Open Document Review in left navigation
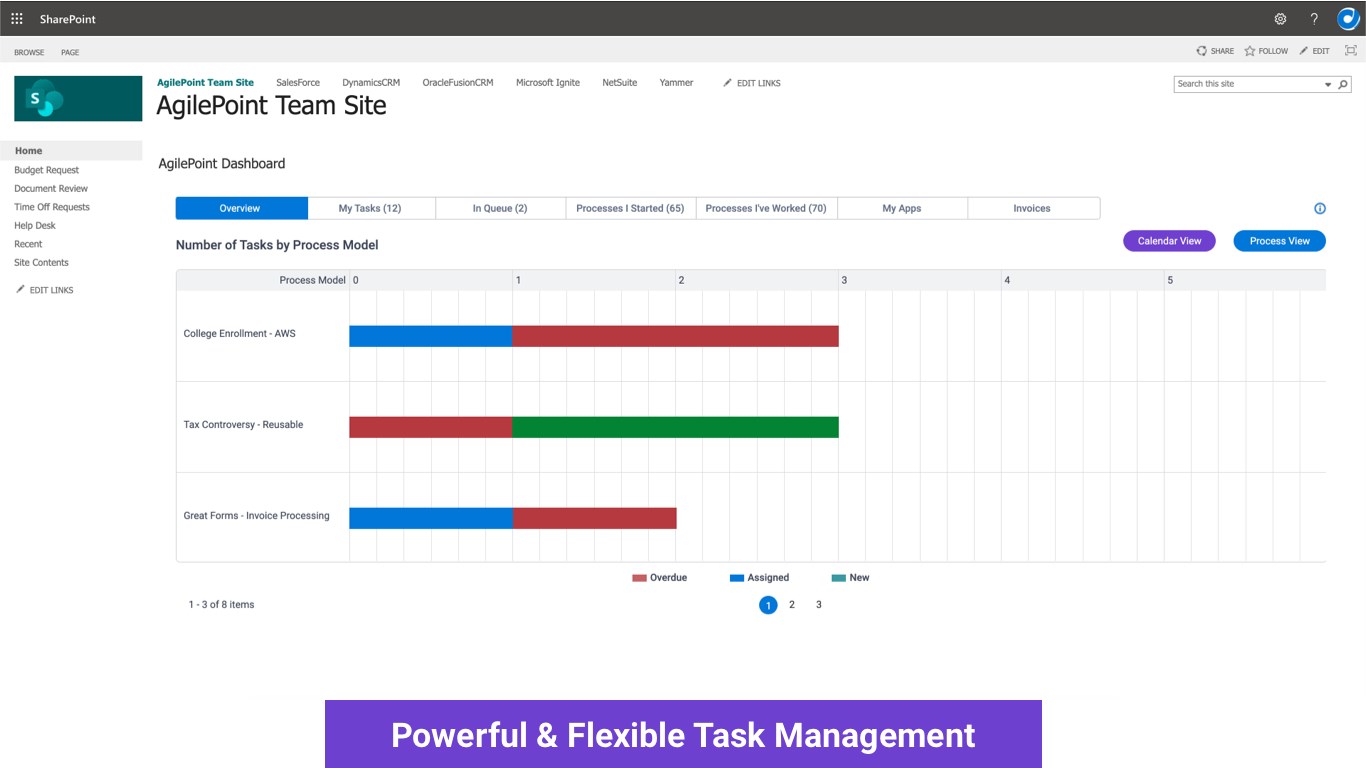1366x768 pixels. tap(51, 188)
